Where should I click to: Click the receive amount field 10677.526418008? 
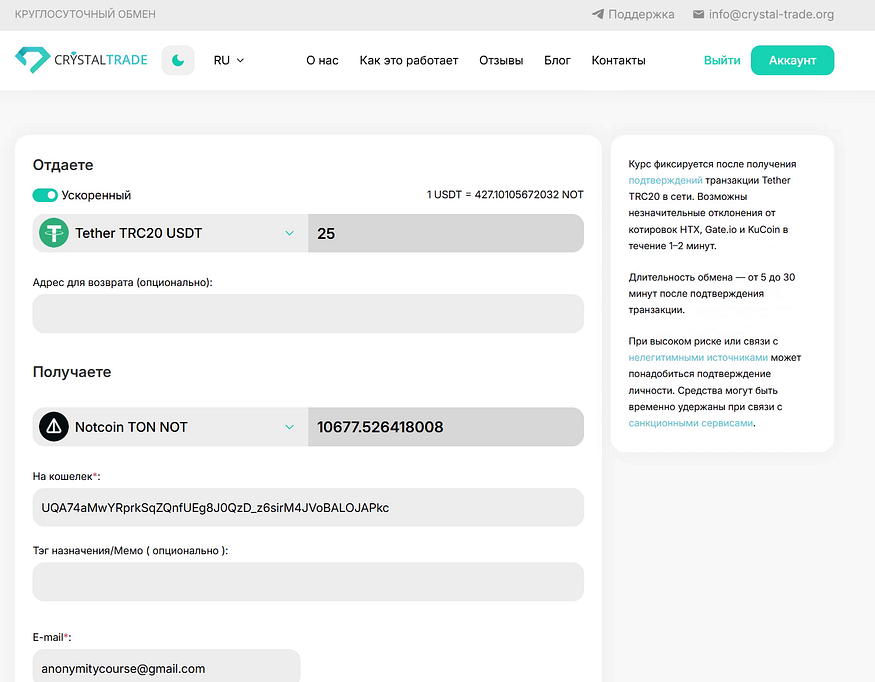click(446, 426)
